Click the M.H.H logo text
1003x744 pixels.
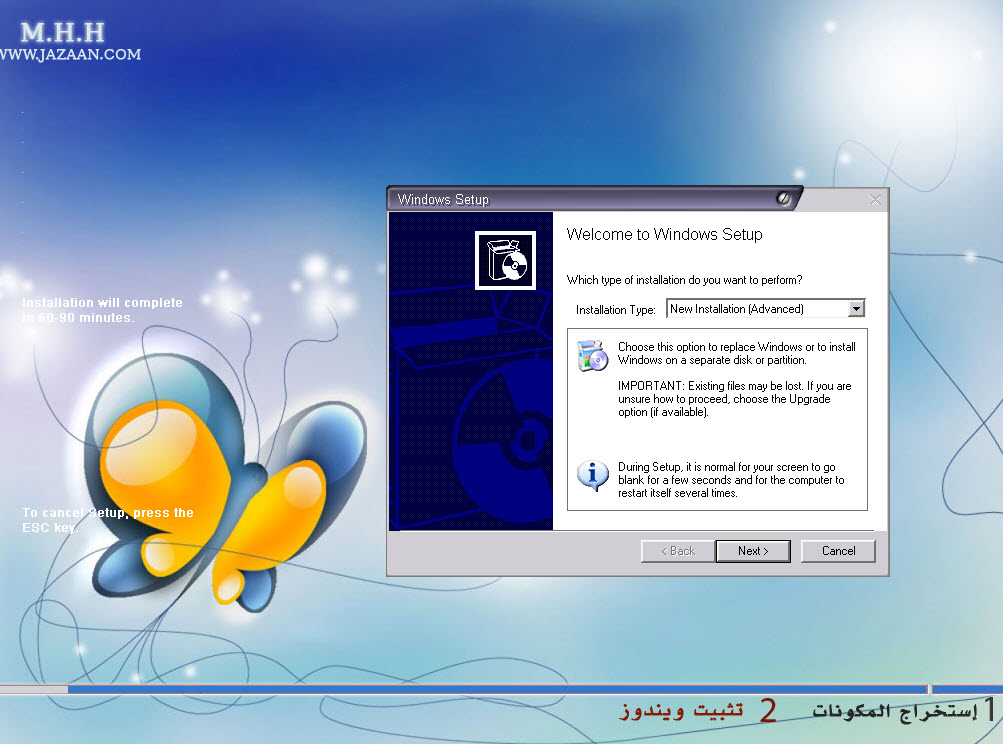(x=61, y=33)
